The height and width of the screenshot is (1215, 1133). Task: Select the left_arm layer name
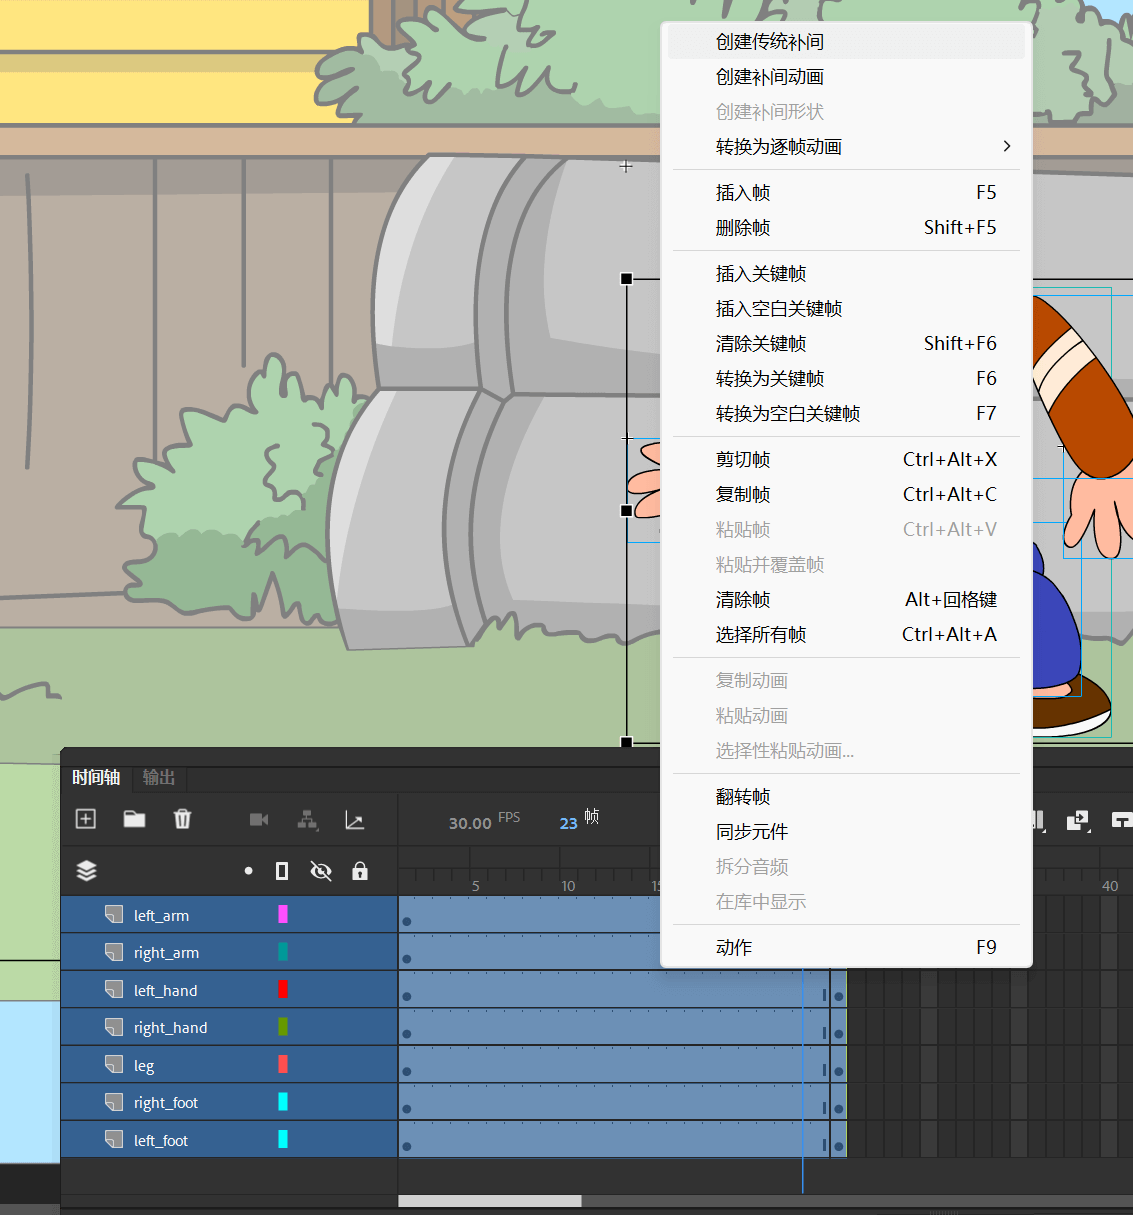click(x=161, y=915)
